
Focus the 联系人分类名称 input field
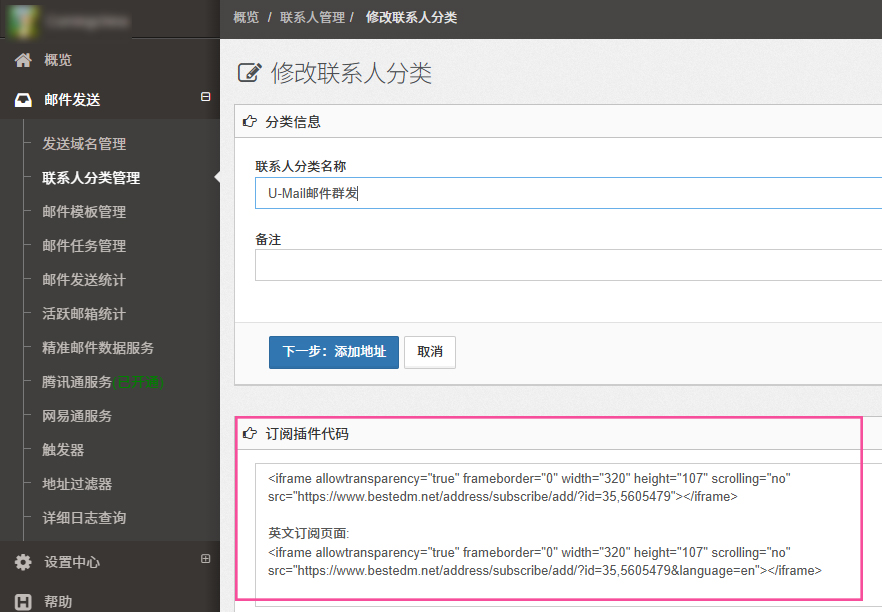point(565,193)
